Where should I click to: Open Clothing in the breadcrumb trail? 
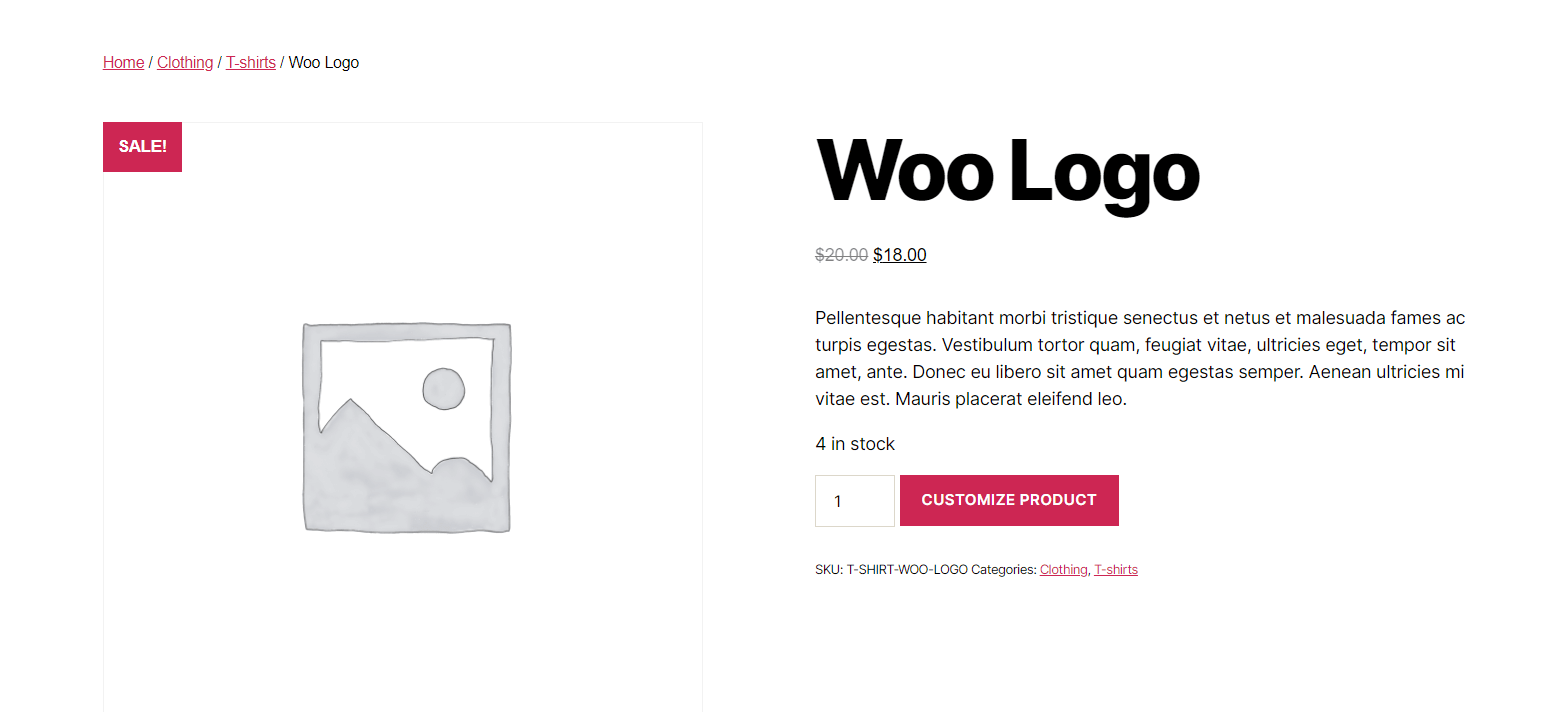point(185,63)
